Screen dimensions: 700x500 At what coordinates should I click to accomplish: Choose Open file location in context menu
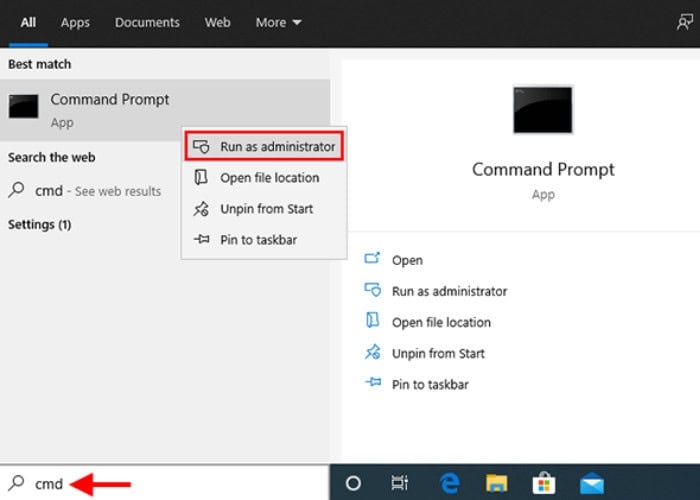pos(264,178)
